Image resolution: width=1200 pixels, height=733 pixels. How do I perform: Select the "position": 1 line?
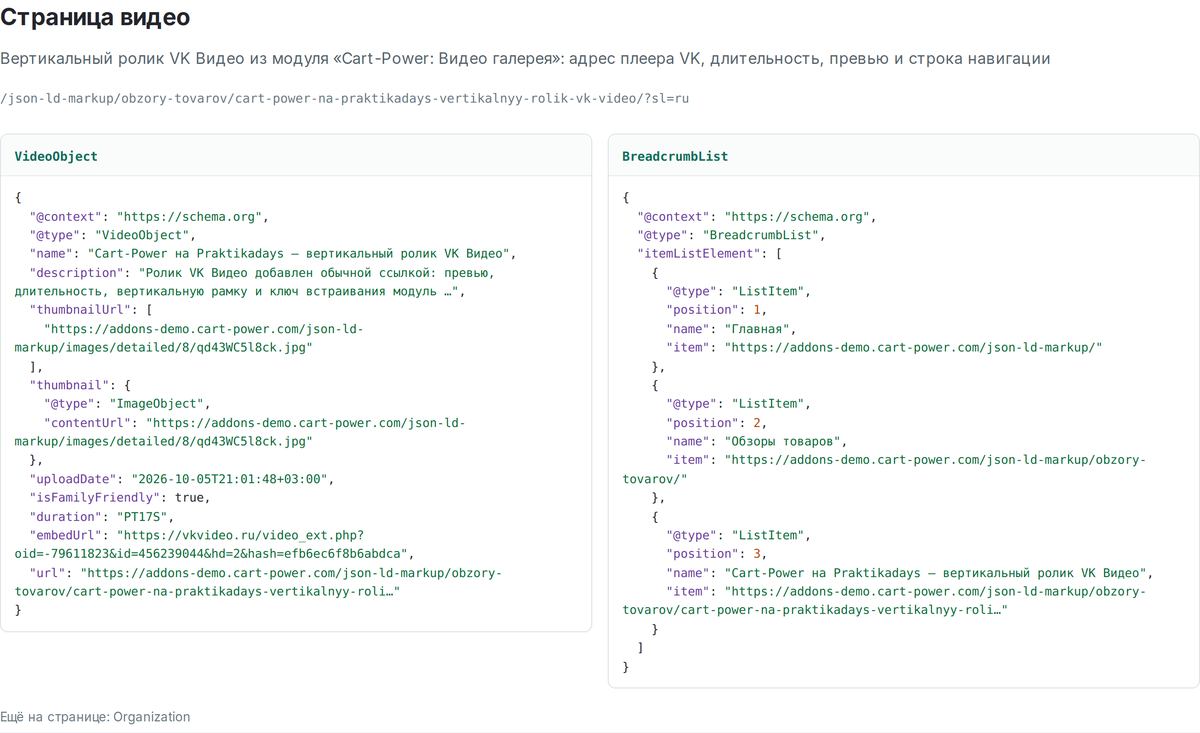(x=718, y=310)
